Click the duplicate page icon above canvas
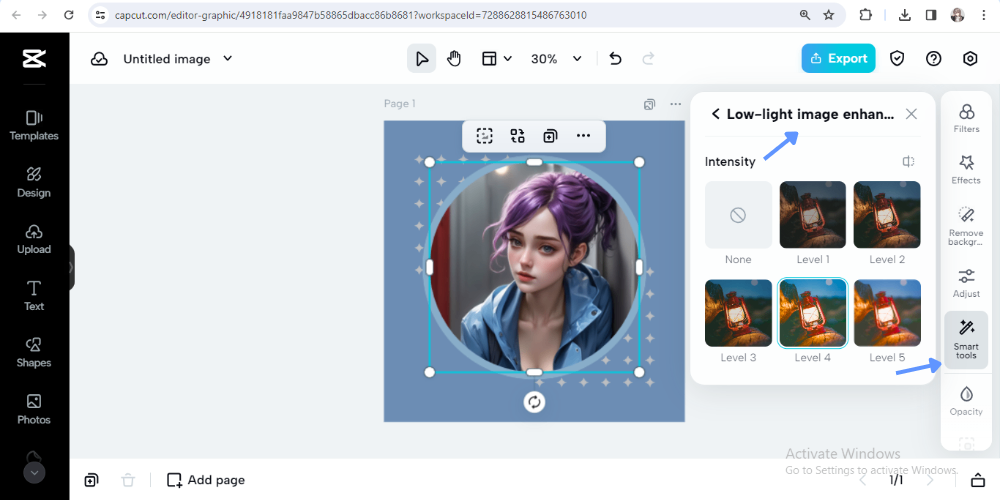 [x=649, y=104]
